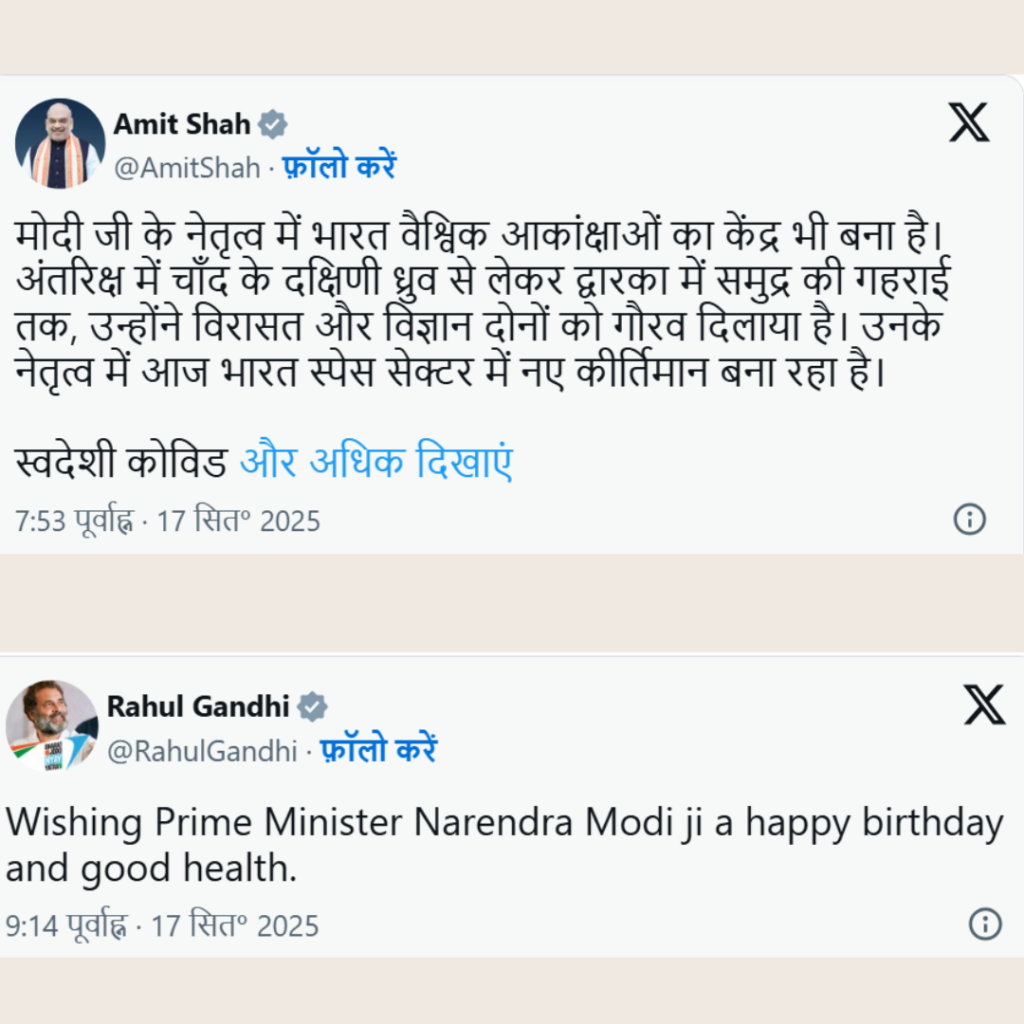Visit the @AmitShah handle

(187, 167)
